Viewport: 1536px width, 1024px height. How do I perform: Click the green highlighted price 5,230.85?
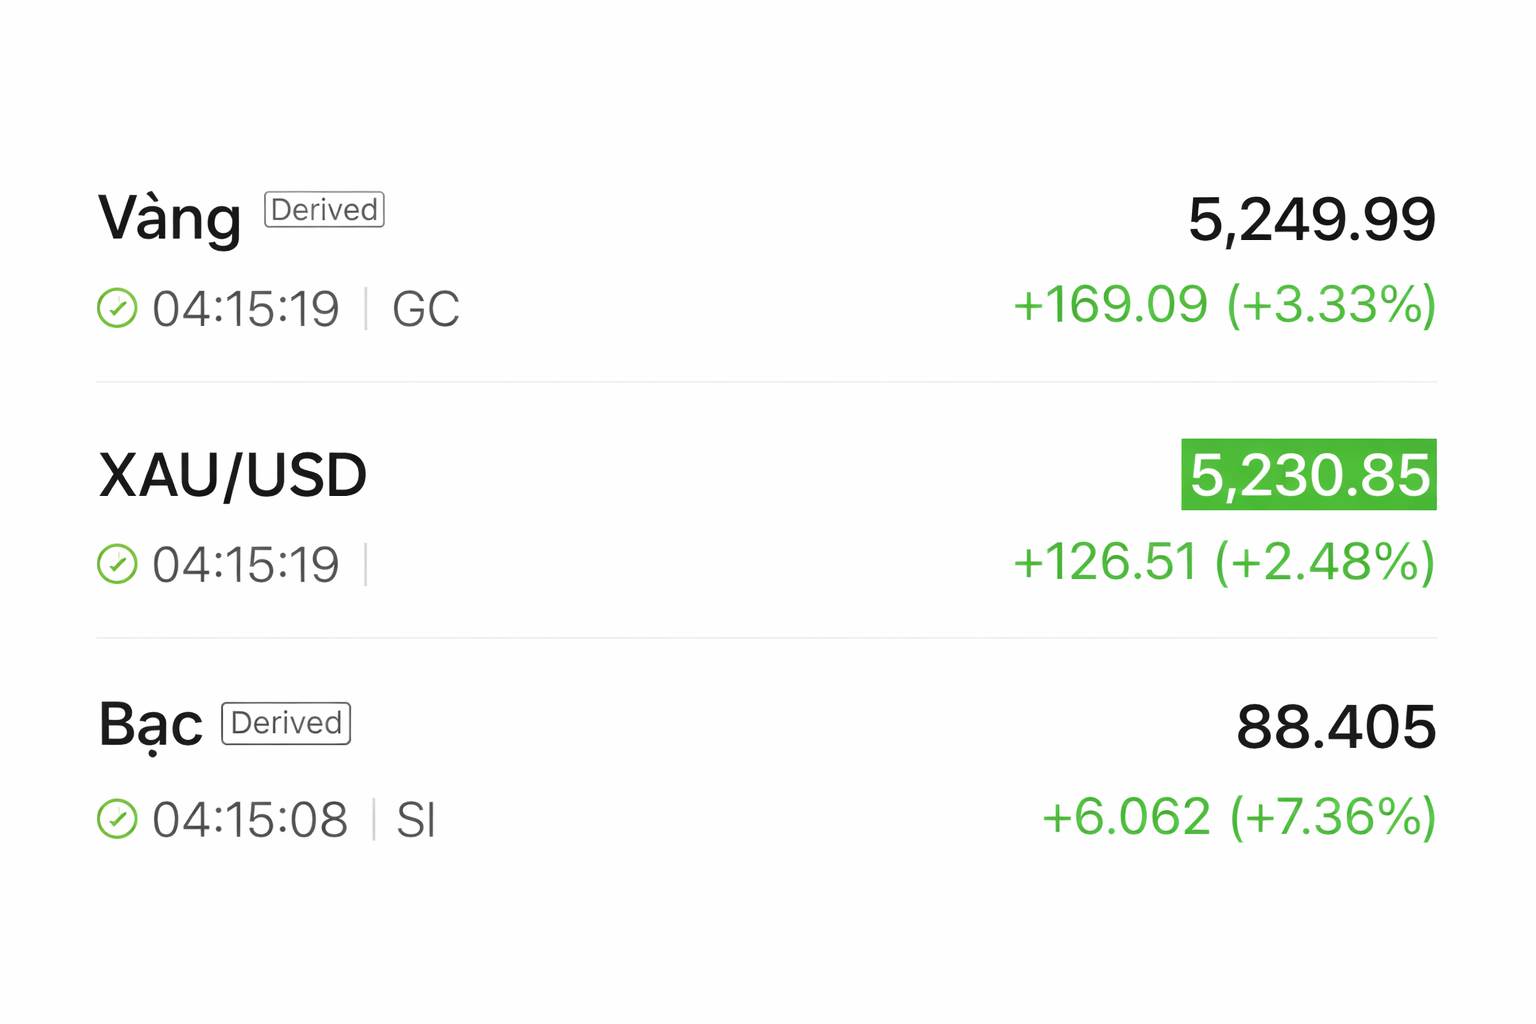(1309, 475)
